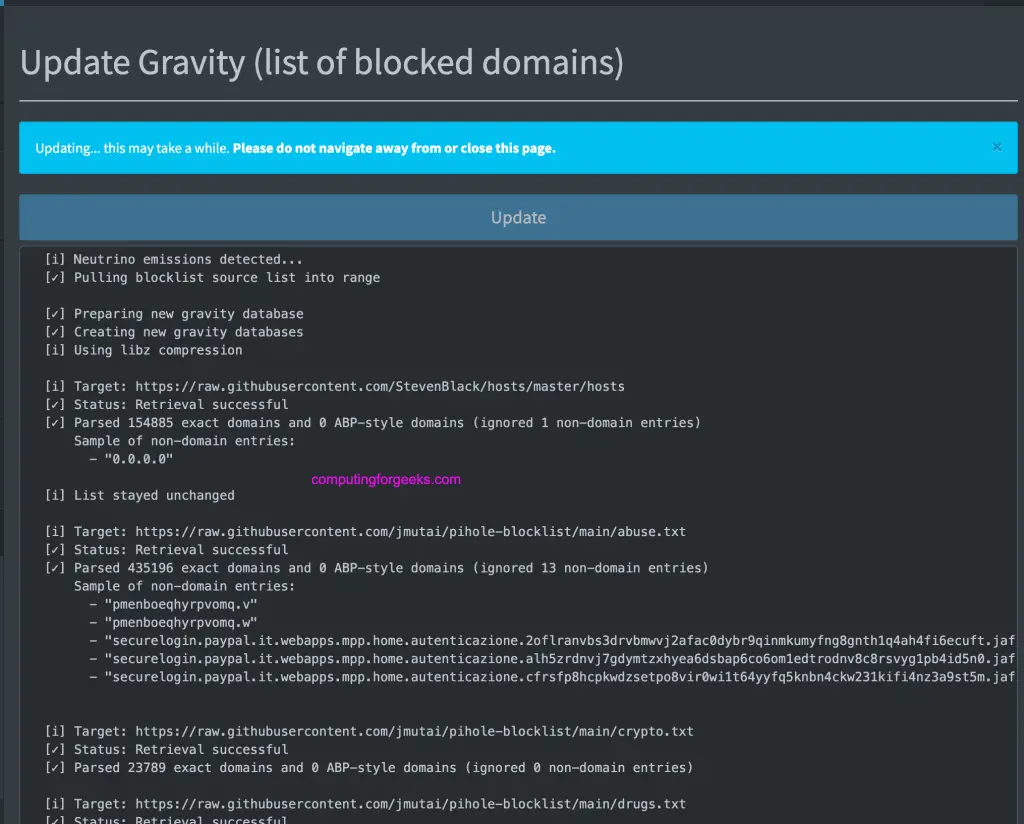The height and width of the screenshot is (824, 1024).
Task: Click the "Creating new gravity databases" line
Action: (174, 332)
